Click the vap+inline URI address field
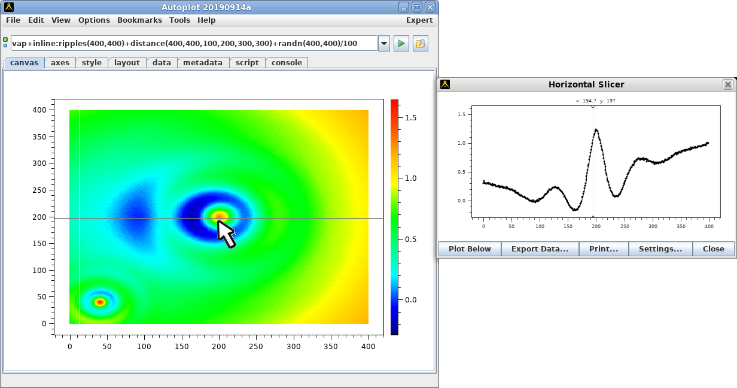Viewport: 737px width, 388px height. click(x=194, y=43)
